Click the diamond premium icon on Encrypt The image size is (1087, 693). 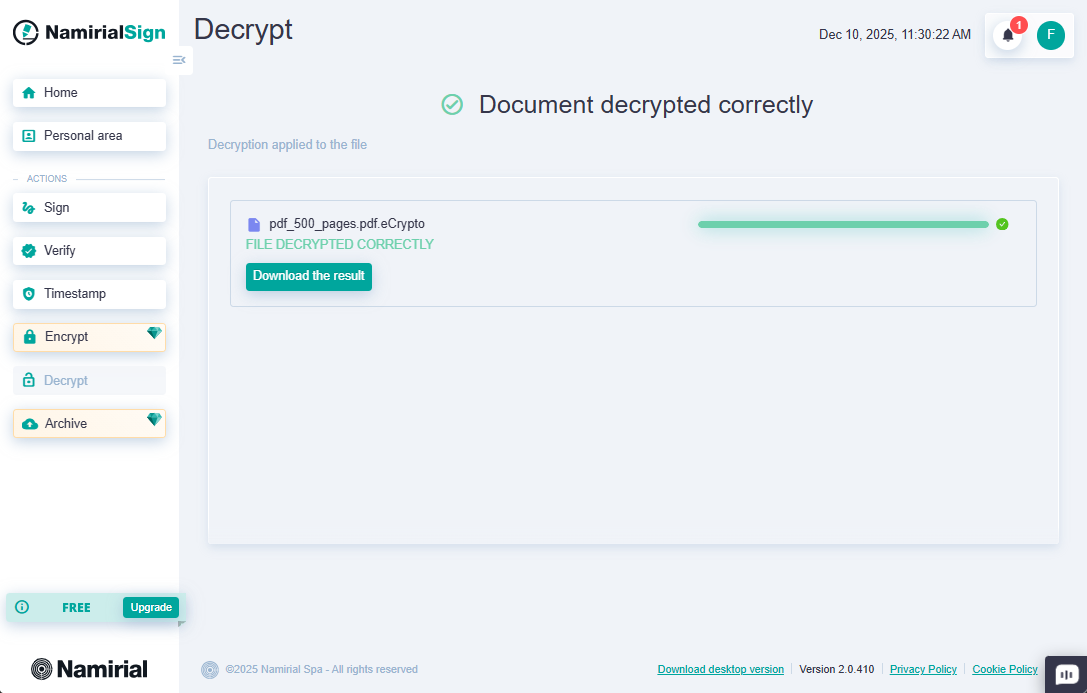tap(153, 333)
